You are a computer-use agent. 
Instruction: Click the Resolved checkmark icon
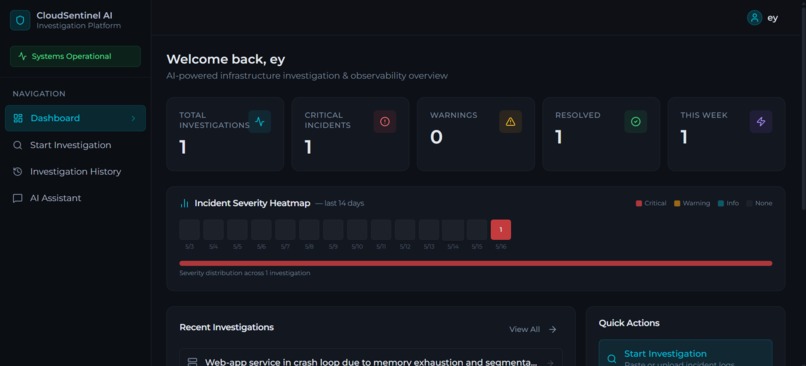(x=636, y=122)
